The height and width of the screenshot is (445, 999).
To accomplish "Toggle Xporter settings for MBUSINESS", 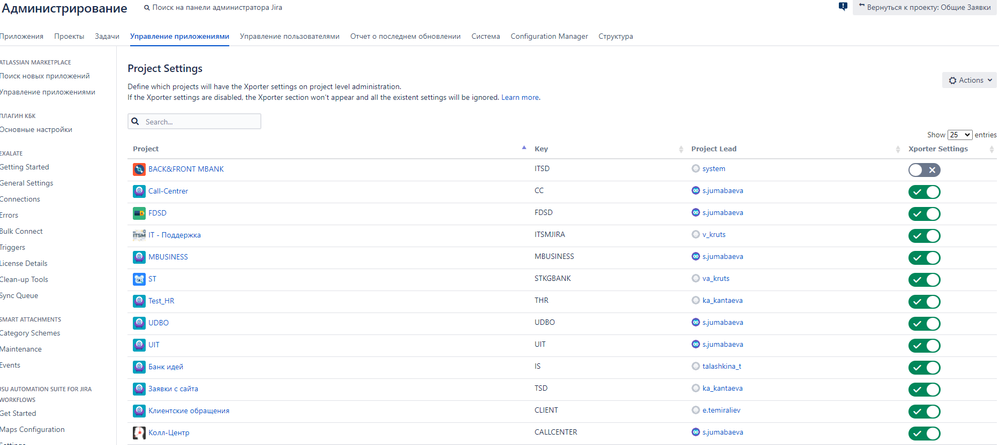I will 924,258.
